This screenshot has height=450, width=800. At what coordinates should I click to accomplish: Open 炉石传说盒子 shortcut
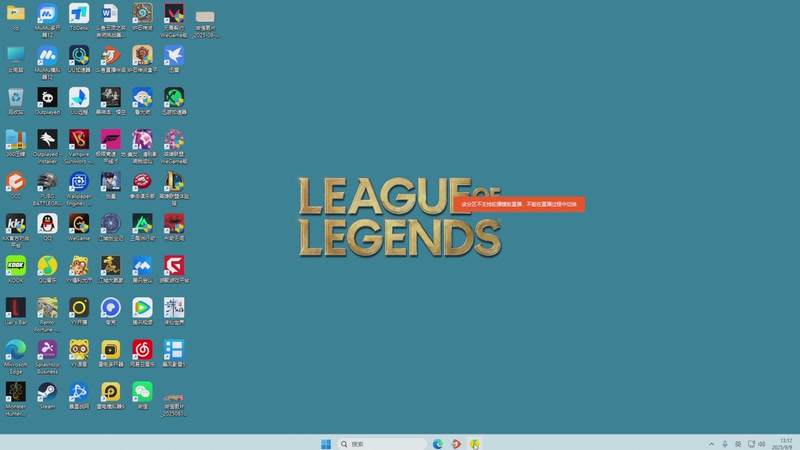click(142, 59)
